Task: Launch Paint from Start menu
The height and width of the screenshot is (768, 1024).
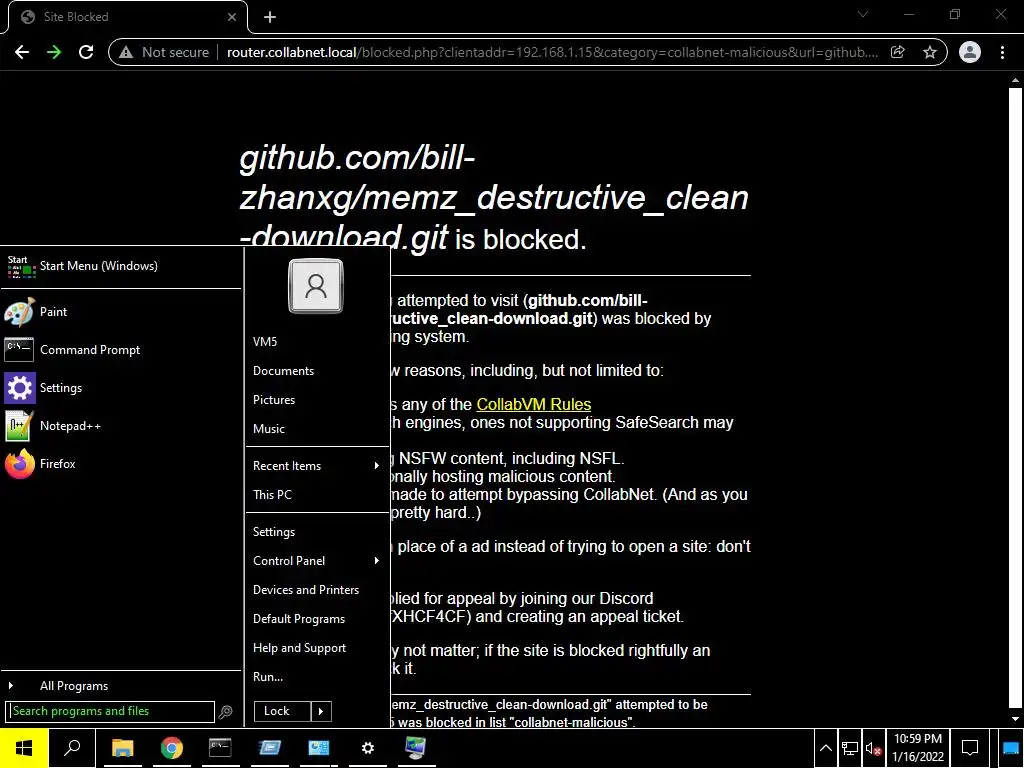Action: (x=121, y=312)
